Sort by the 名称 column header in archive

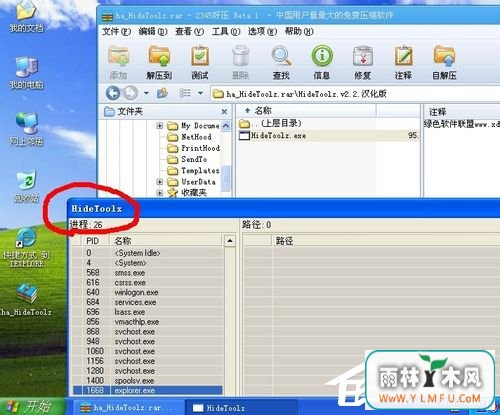306,110
